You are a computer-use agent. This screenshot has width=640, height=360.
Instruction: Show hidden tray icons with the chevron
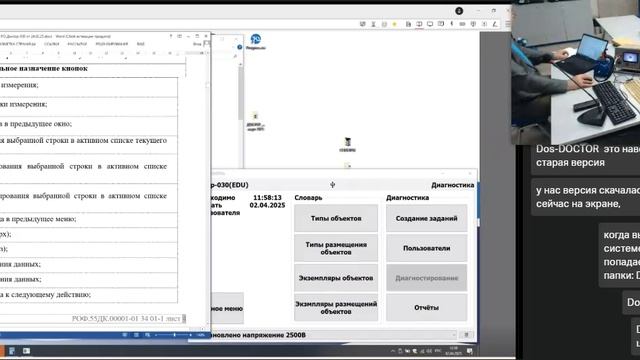click(x=393, y=351)
